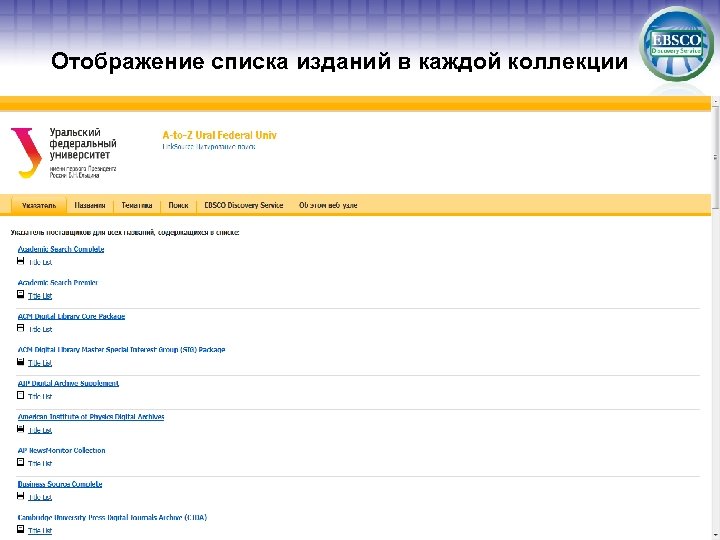The width and height of the screenshot is (720, 540).
Task: Click save icon beside AP NewsMonitor Title List
Action: tap(21, 462)
